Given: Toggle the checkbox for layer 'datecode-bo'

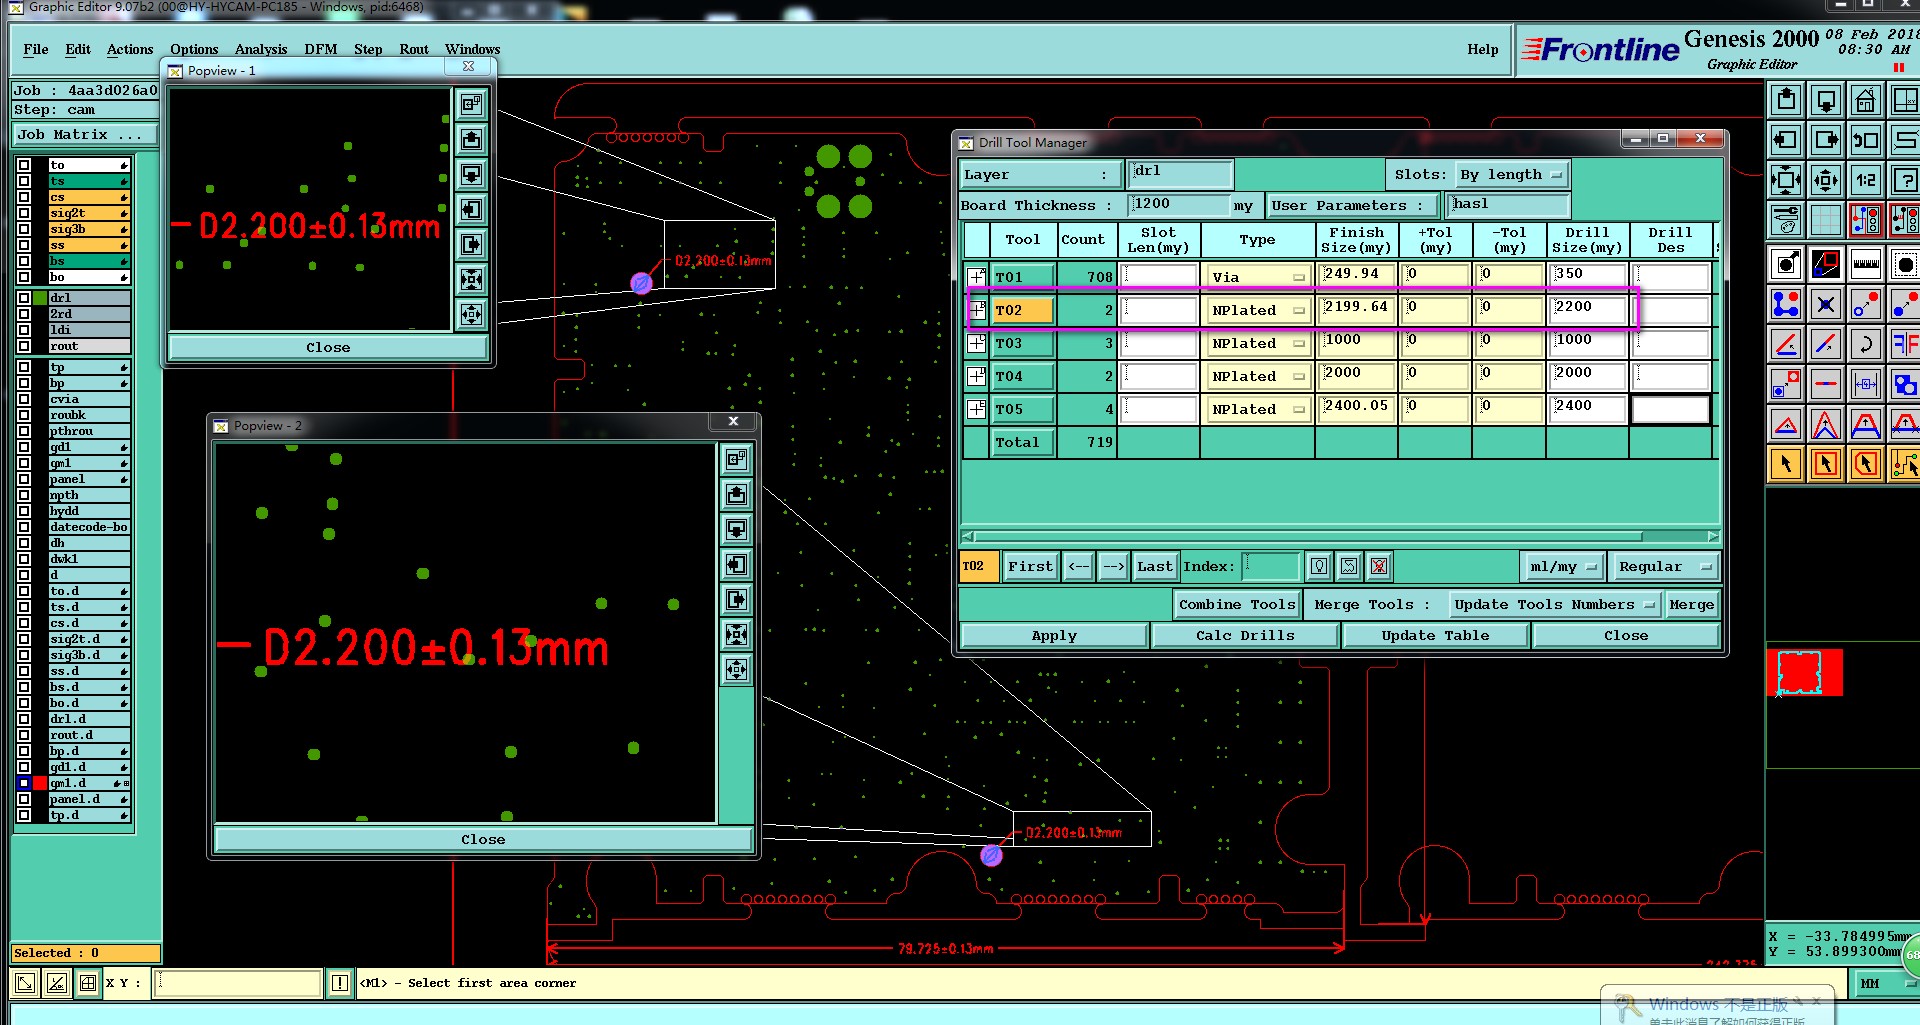Looking at the screenshot, I should tap(24, 527).
